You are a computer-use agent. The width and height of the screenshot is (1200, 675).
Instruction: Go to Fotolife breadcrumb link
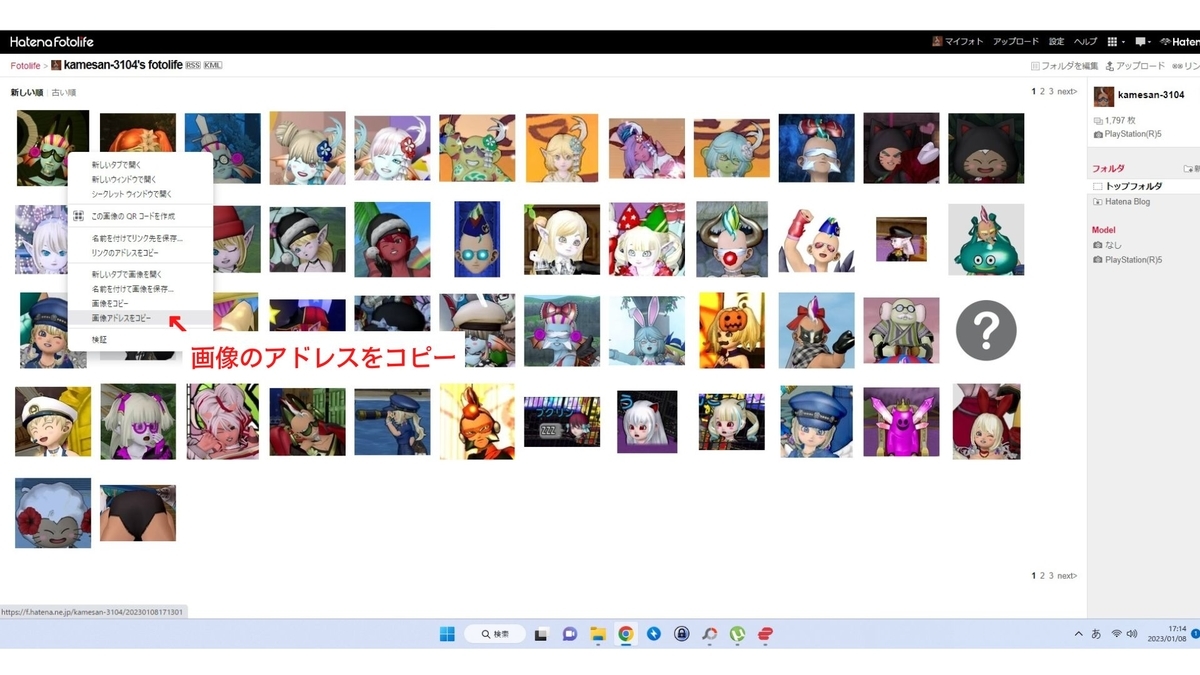click(x=25, y=65)
